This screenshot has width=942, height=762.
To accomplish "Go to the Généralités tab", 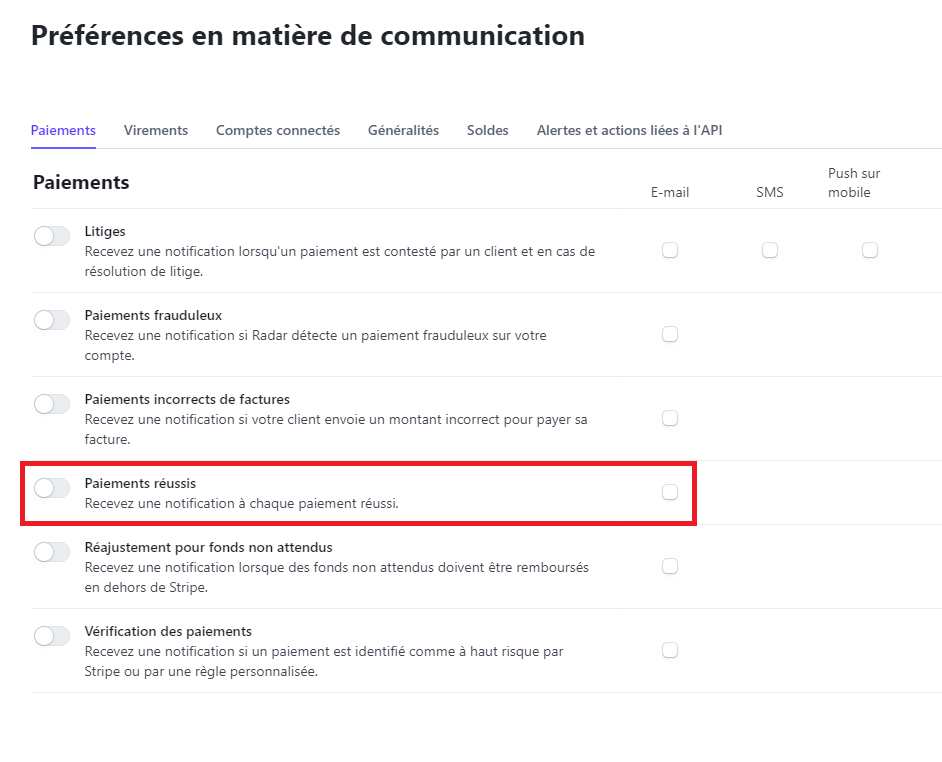I will coord(403,130).
